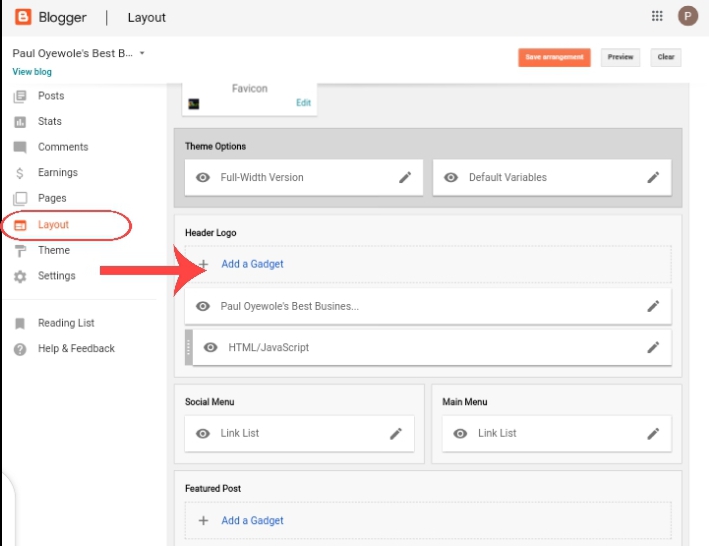709x546 pixels.
Task: Click Edit link for Favicon
Action: [x=303, y=103]
